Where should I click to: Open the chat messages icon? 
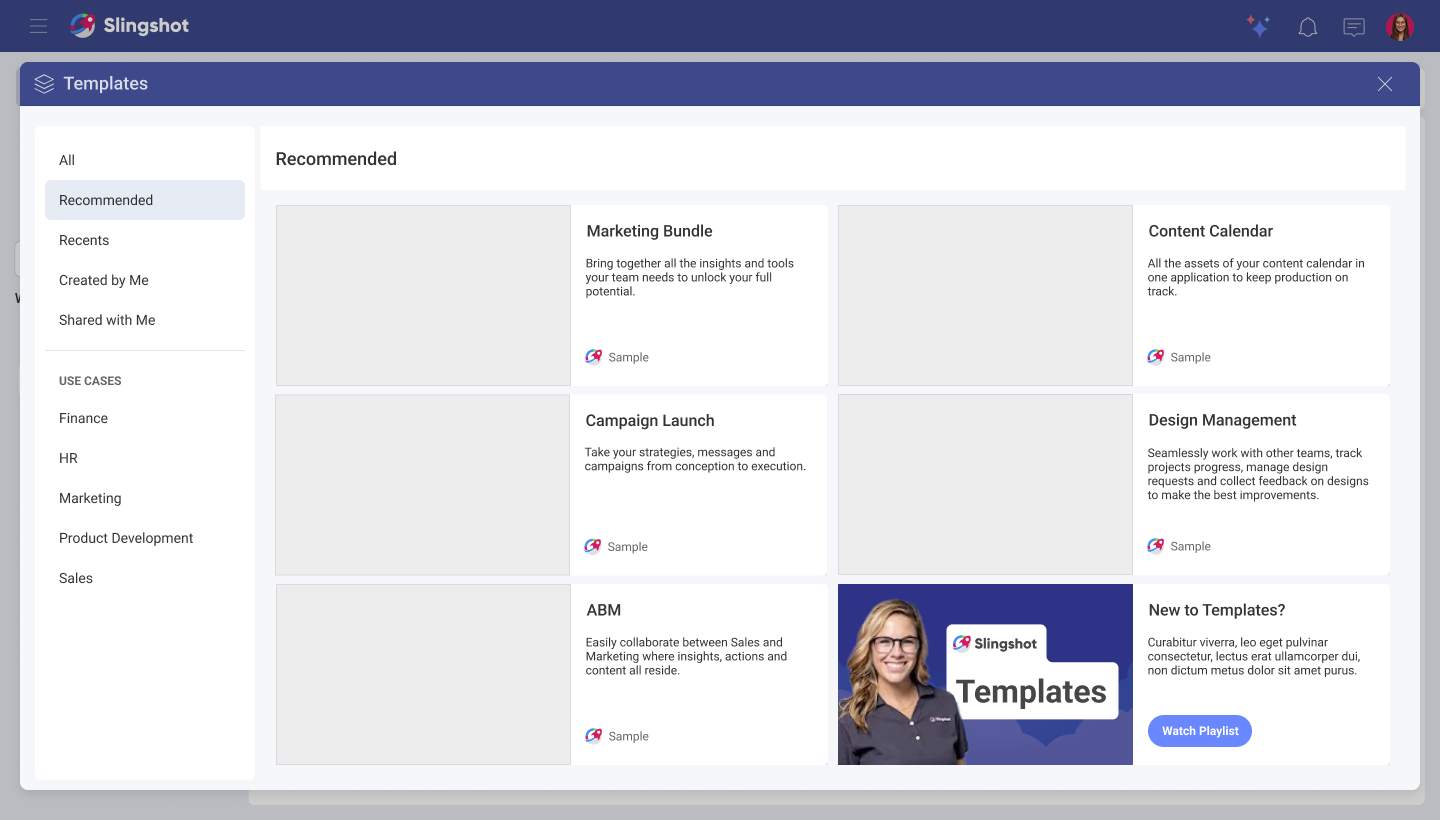click(1354, 27)
